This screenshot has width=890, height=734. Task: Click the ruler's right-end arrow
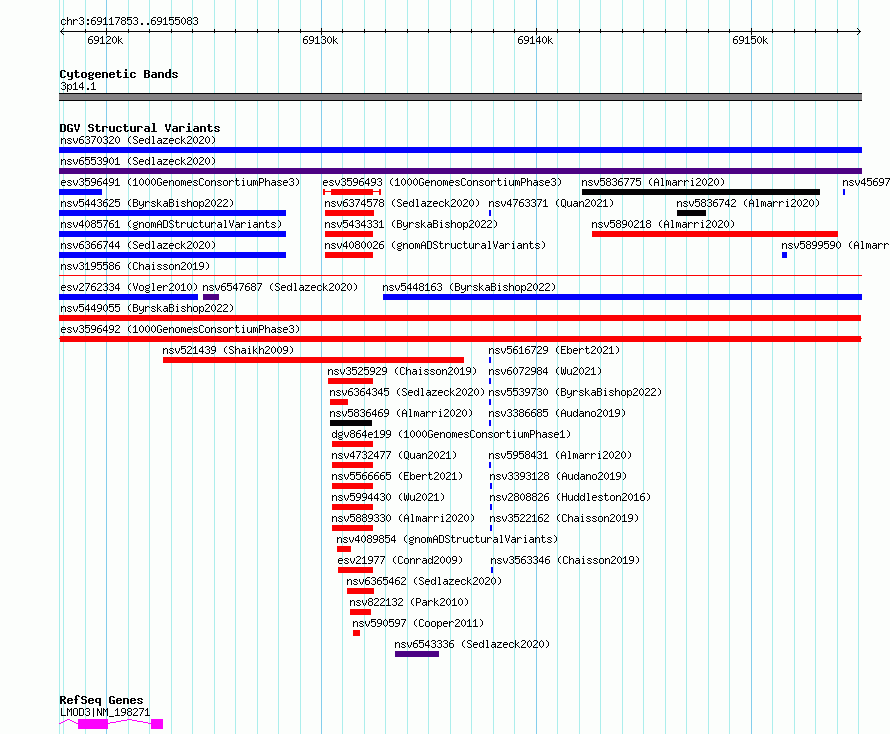pos(859,31)
